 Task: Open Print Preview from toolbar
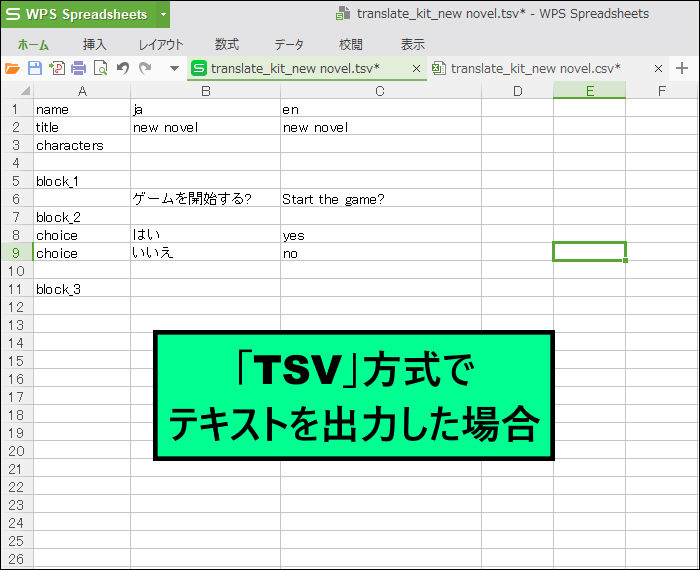pyautogui.click(x=100, y=68)
